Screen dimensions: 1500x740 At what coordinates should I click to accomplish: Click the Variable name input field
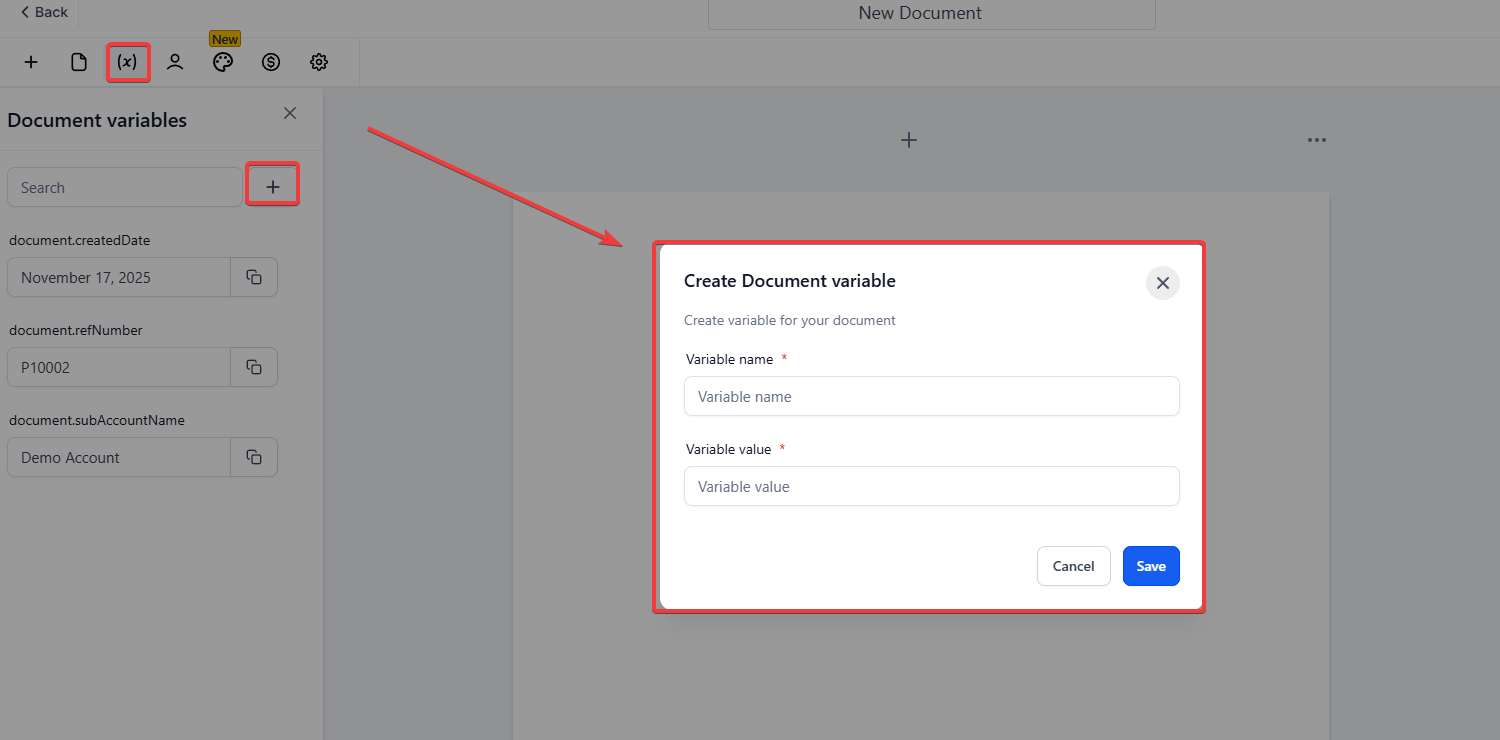point(931,396)
